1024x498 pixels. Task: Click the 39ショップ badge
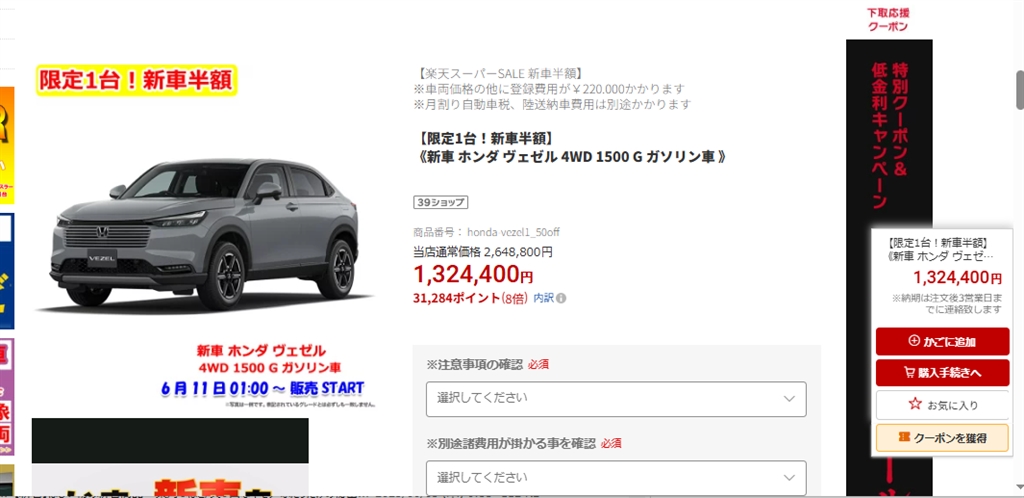pyautogui.click(x=441, y=202)
